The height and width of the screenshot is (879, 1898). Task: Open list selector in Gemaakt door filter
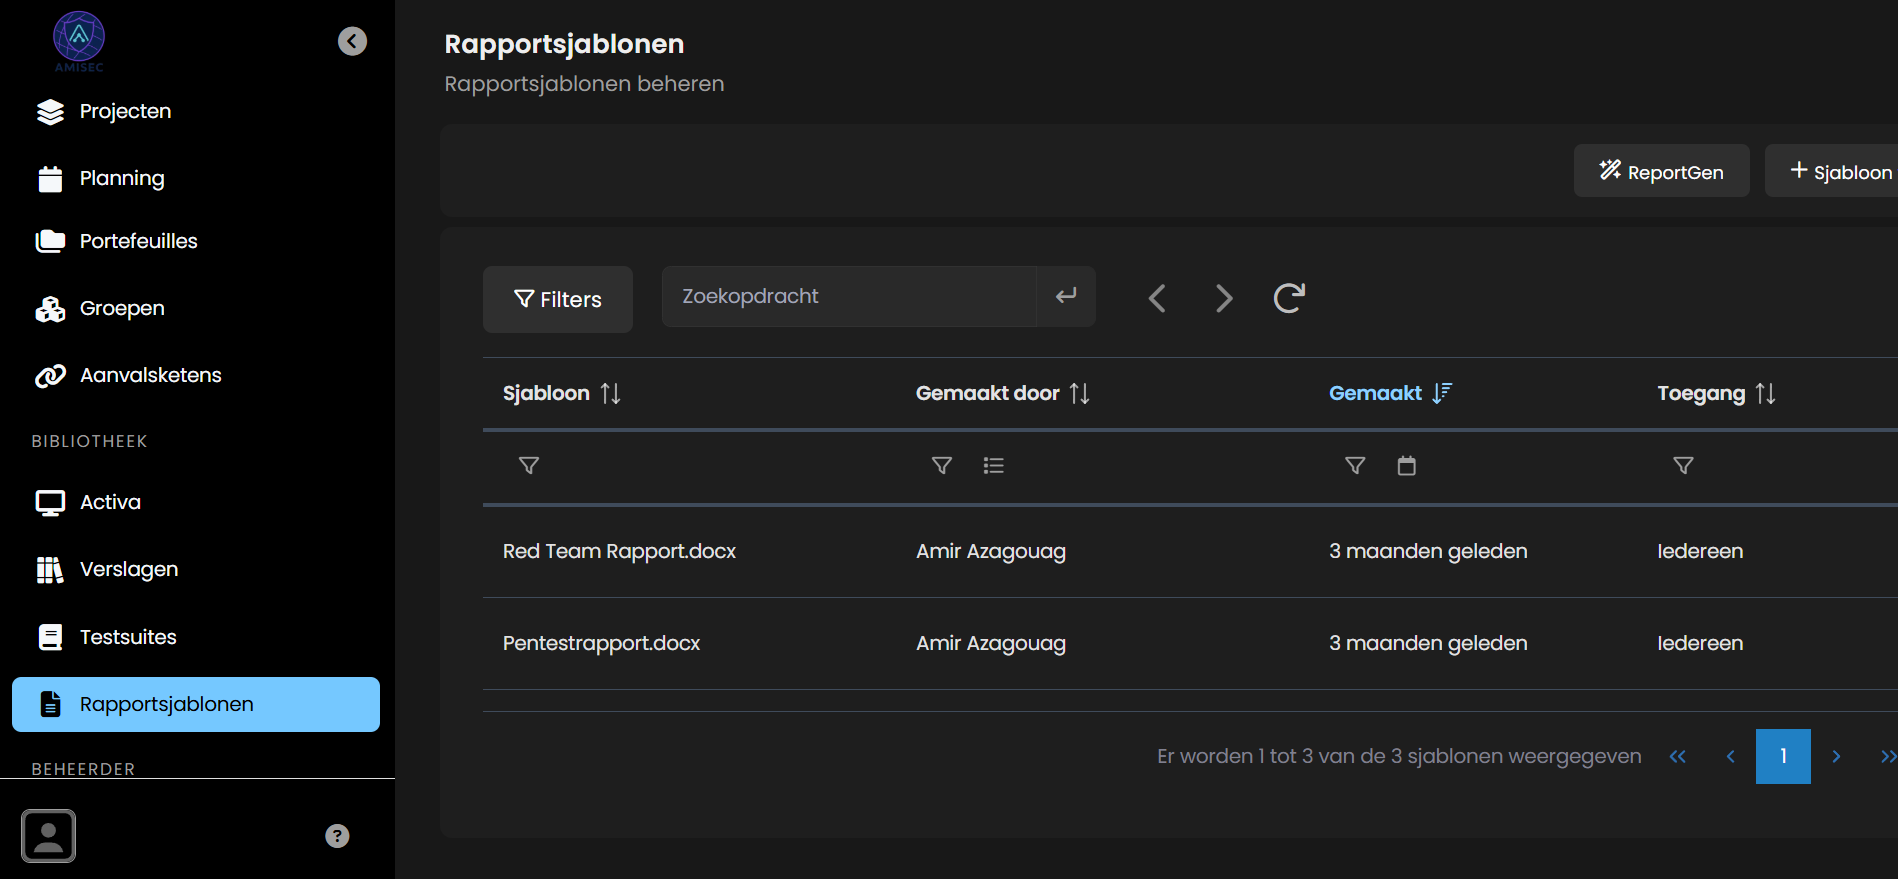pyautogui.click(x=993, y=466)
